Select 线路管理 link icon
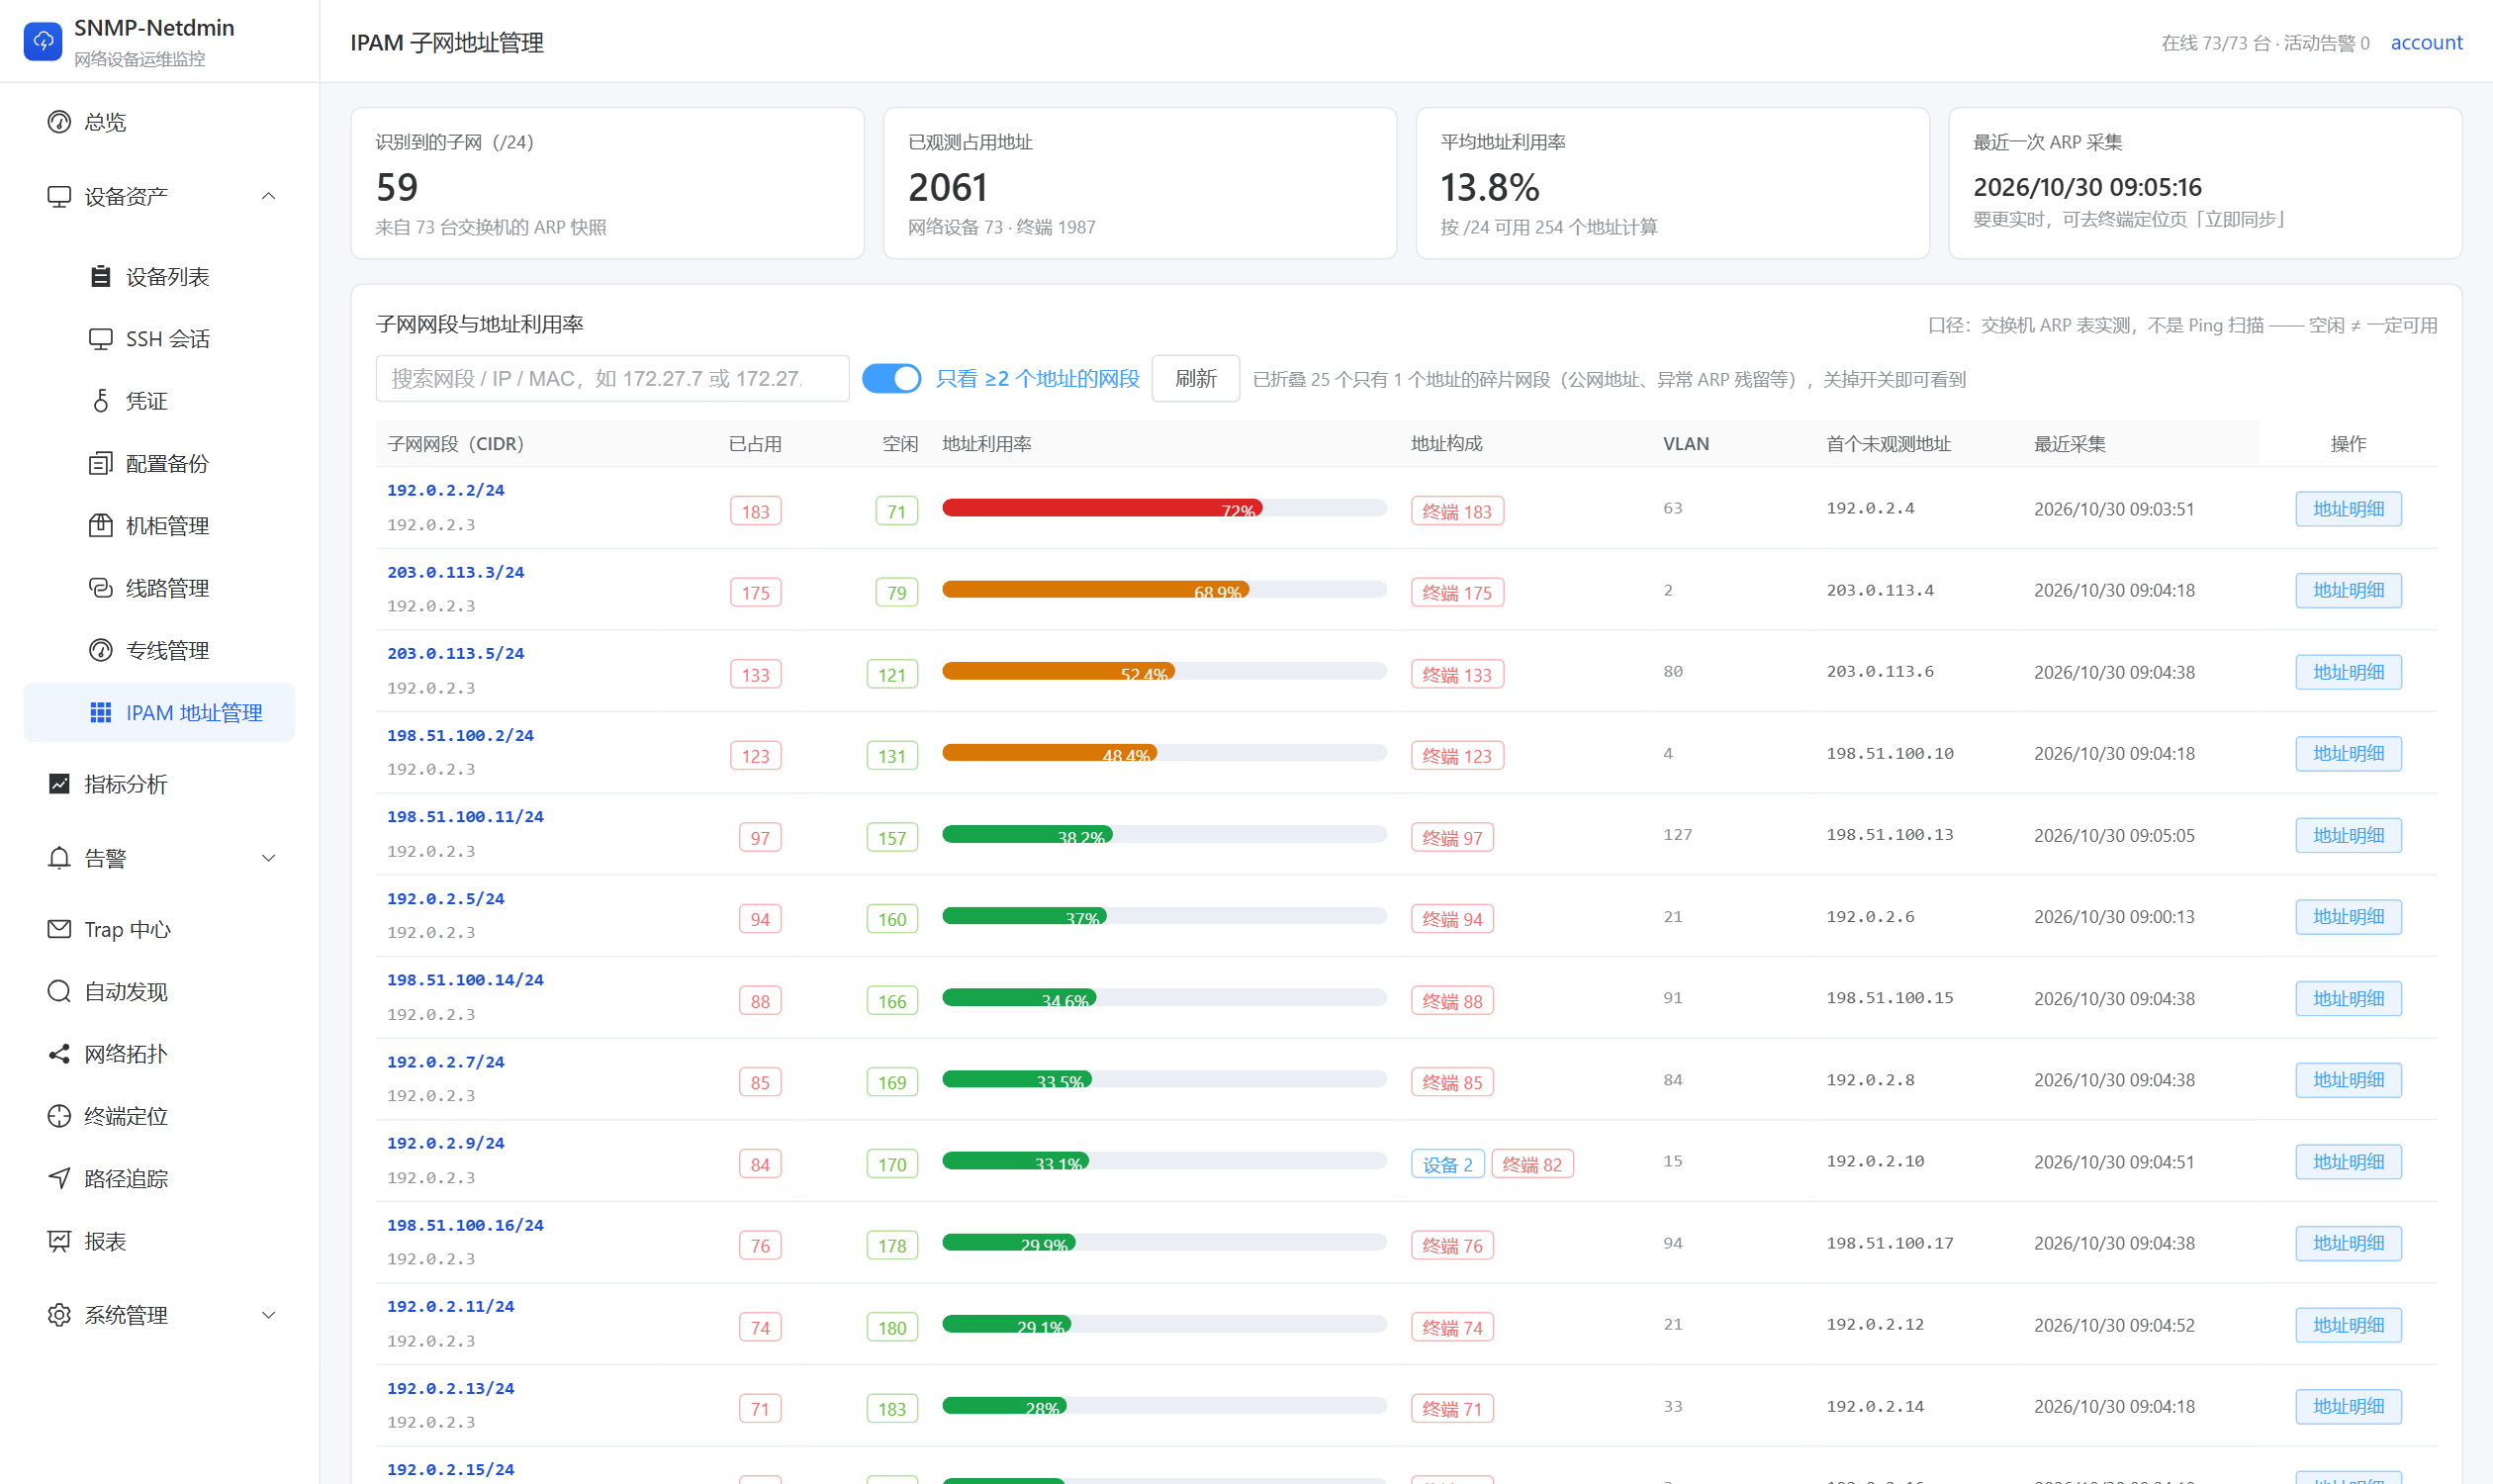 coord(101,588)
